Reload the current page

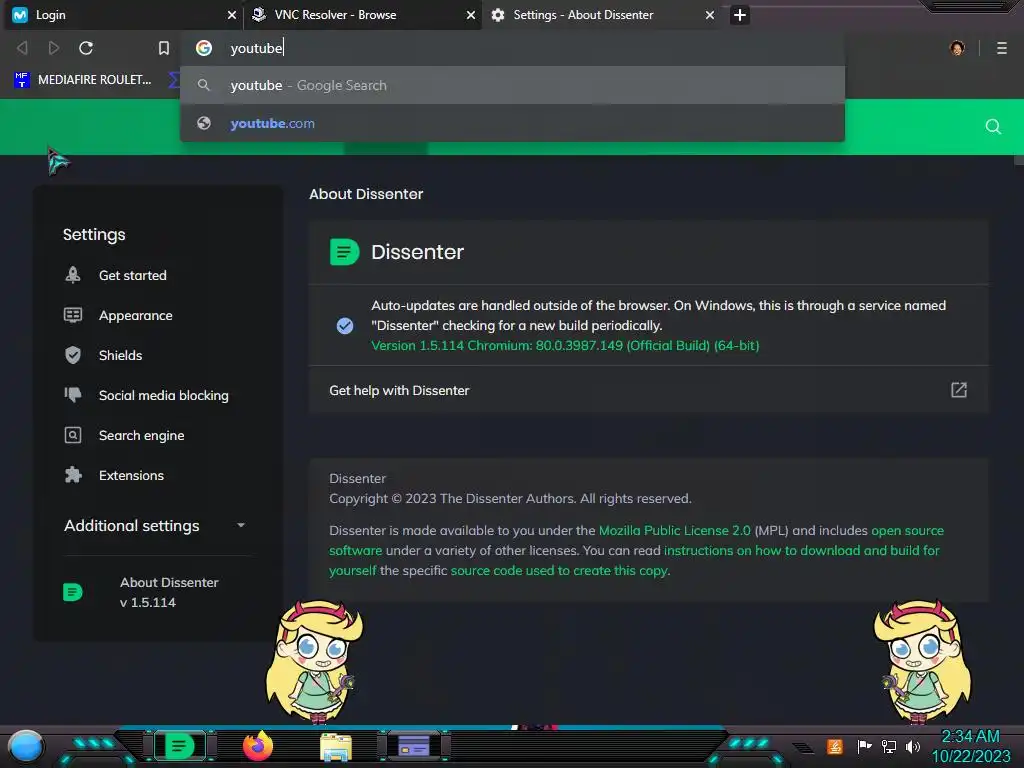click(86, 48)
